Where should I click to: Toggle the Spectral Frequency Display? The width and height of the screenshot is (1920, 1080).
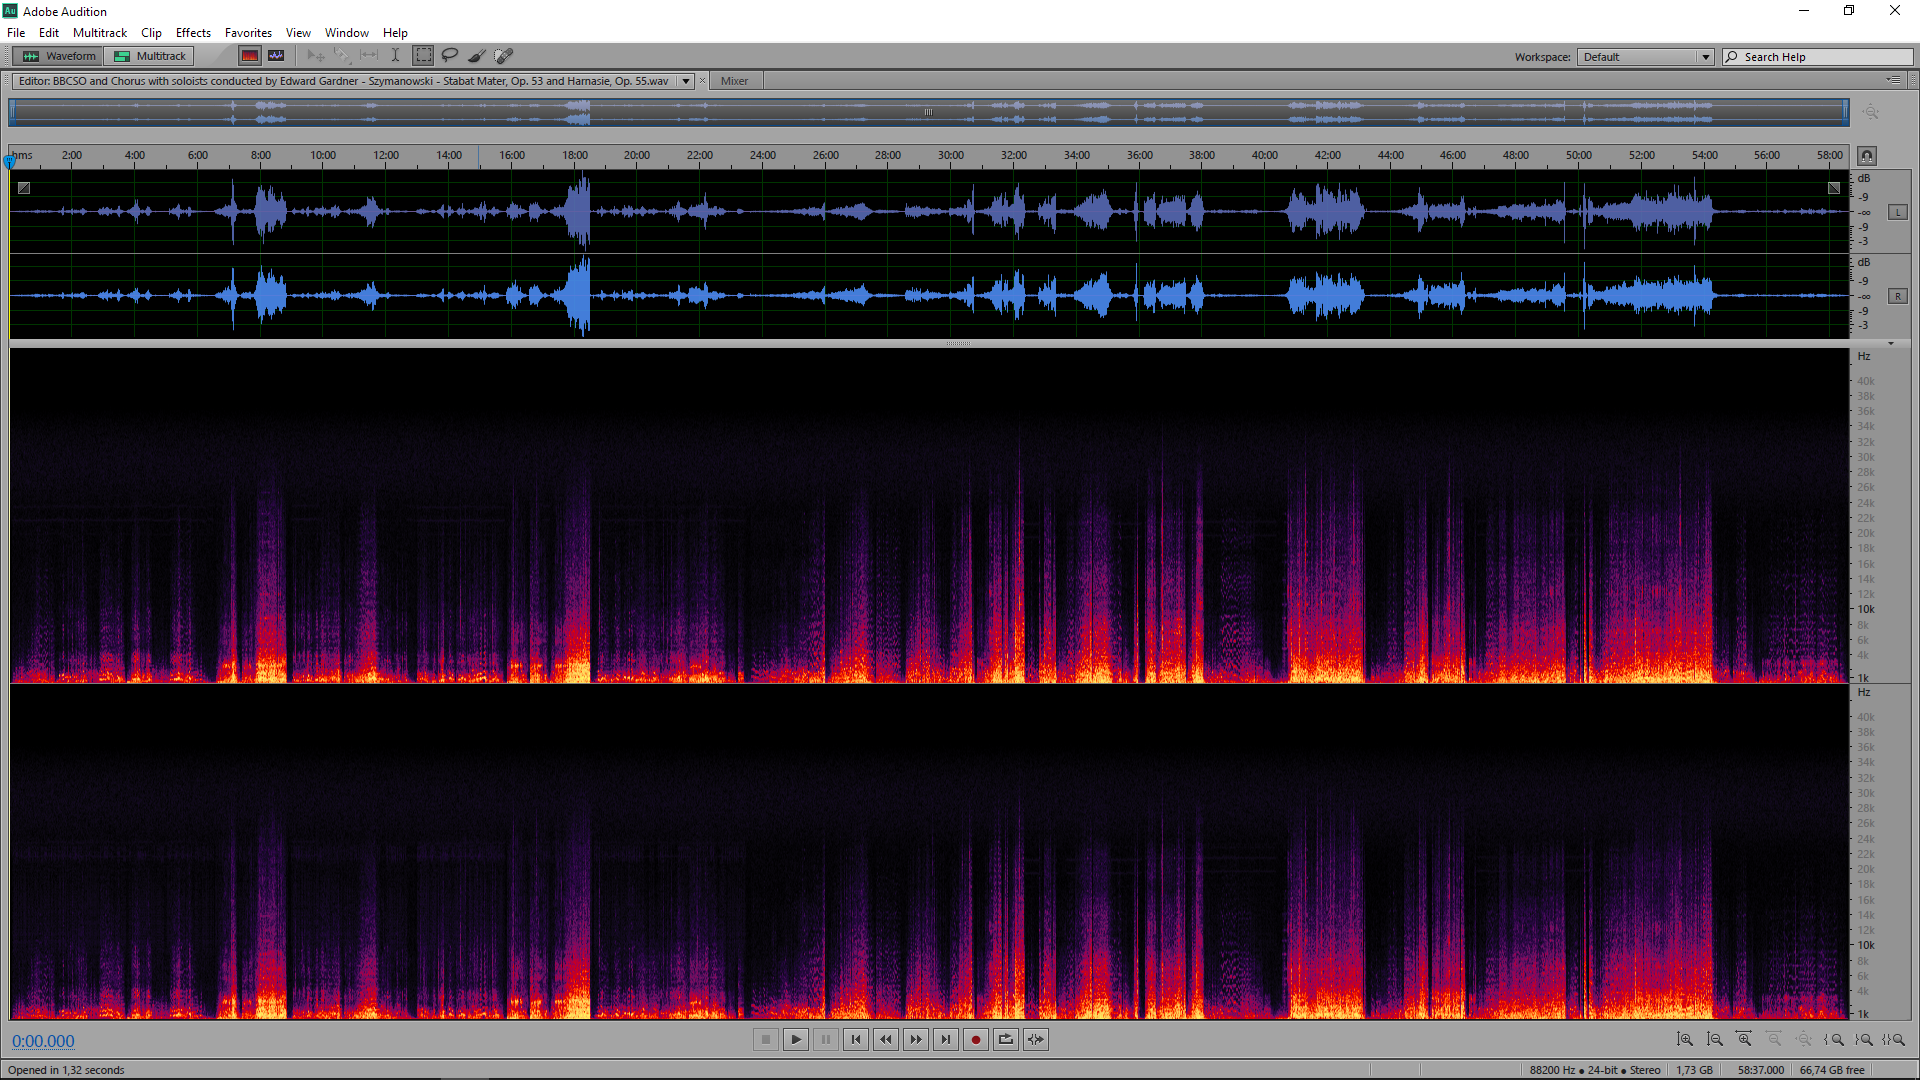pyautogui.click(x=250, y=56)
